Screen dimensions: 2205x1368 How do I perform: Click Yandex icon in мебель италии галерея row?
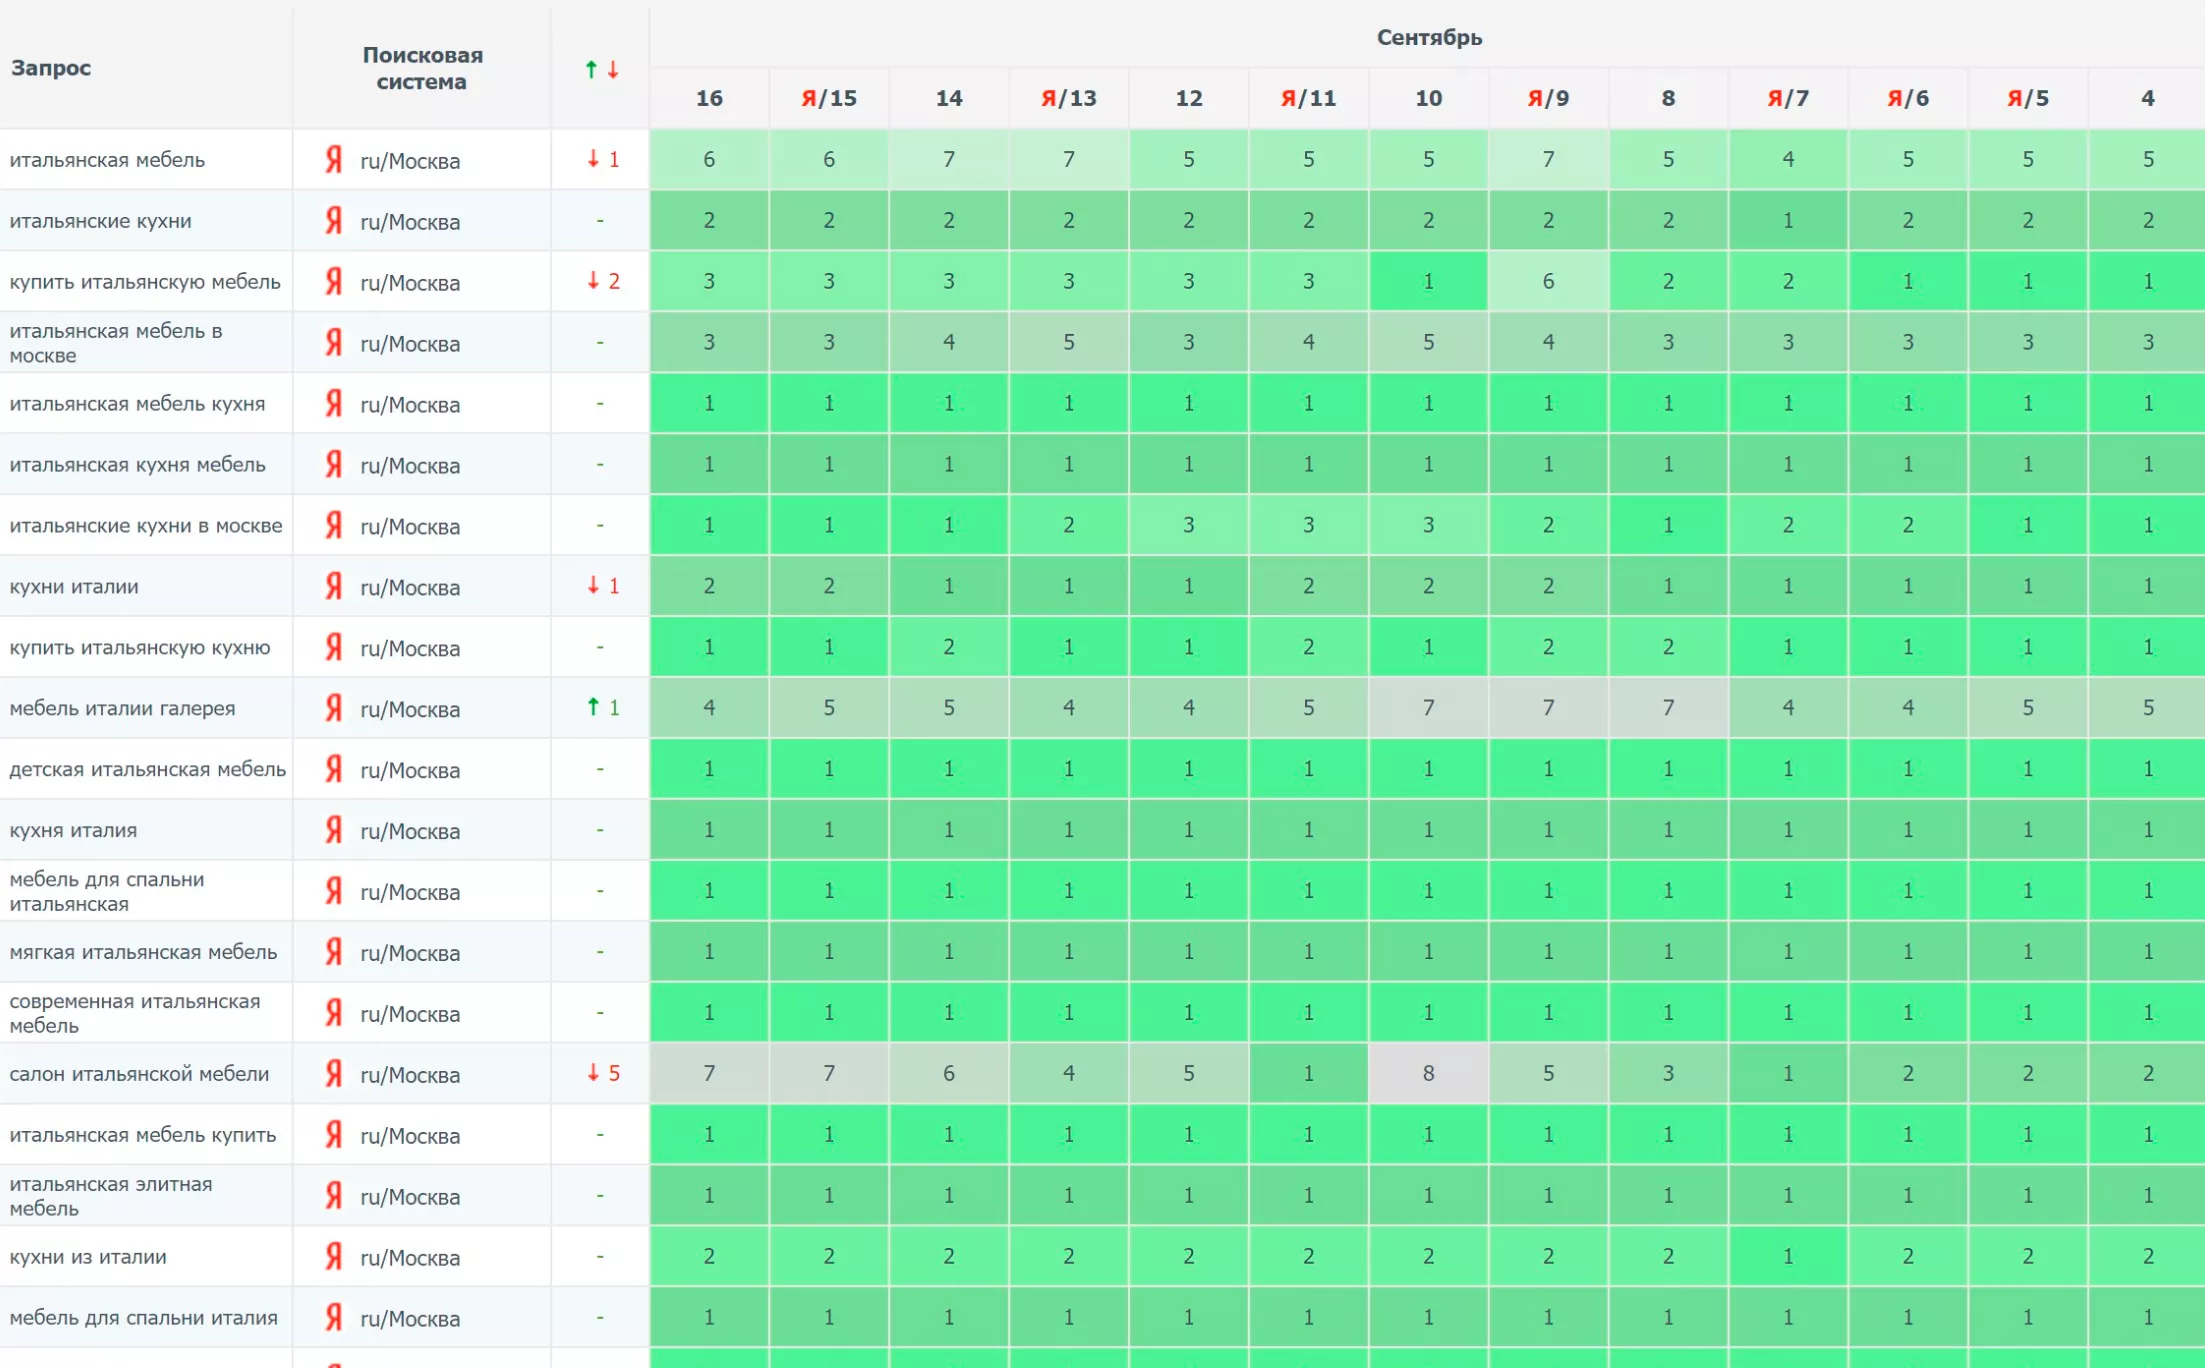pyautogui.click(x=334, y=708)
